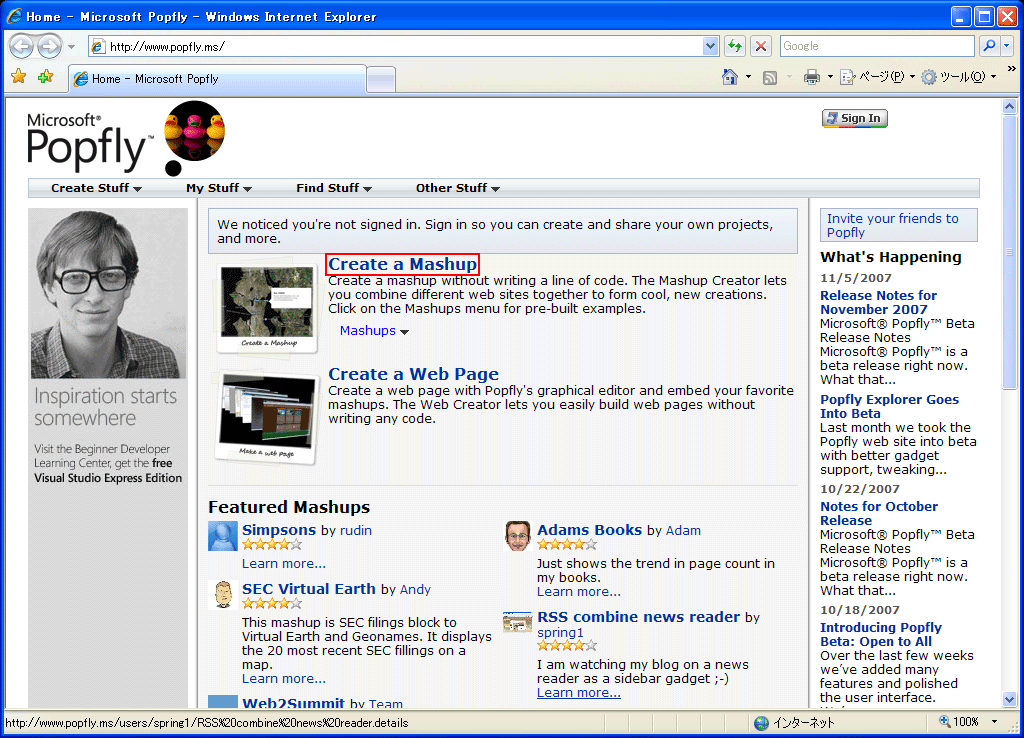Screen dimensions: 1024x738
Task: Expand the zoom level dropdown arrow
Action: pyautogui.click(x=995, y=722)
